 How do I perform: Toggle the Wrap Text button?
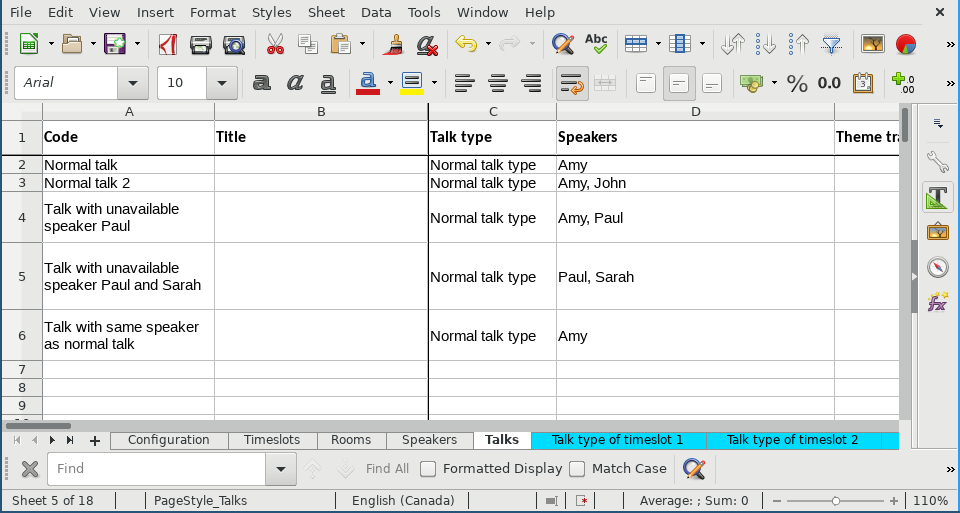click(571, 84)
